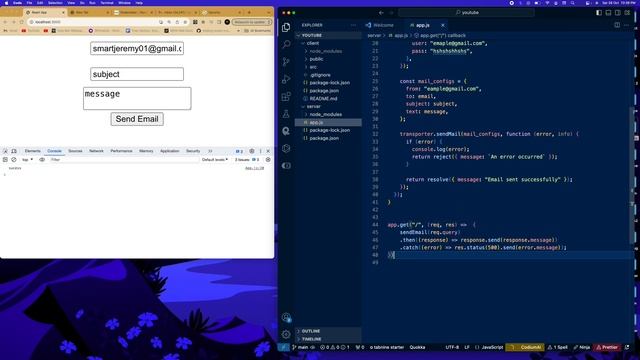Click UTF-8 encoding in status bar
Image resolution: width=640 pixels, height=360 pixels.
tap(452, 347)
